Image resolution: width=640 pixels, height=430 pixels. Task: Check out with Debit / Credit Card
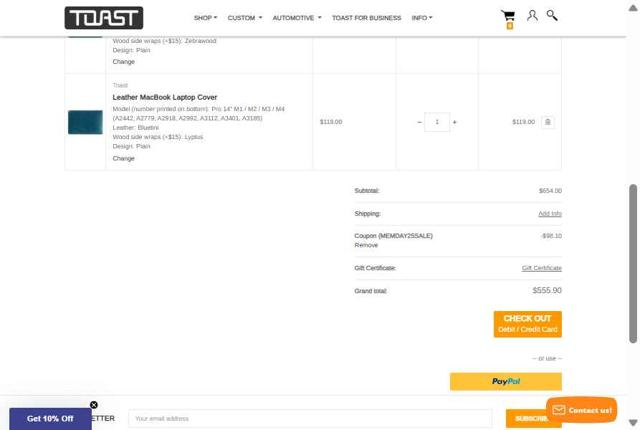pyautogui.click(x=527, y=324)
